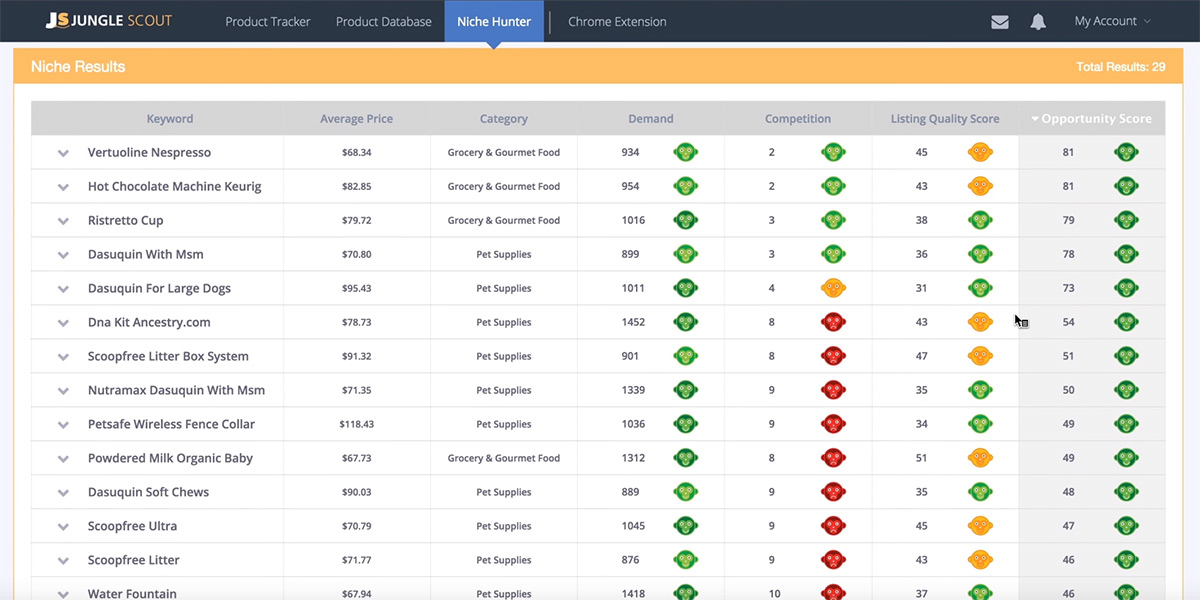This screenshot has width=1200, height=600.
Task: Click the $95.43 average price cell
Action: coord(356,288)
